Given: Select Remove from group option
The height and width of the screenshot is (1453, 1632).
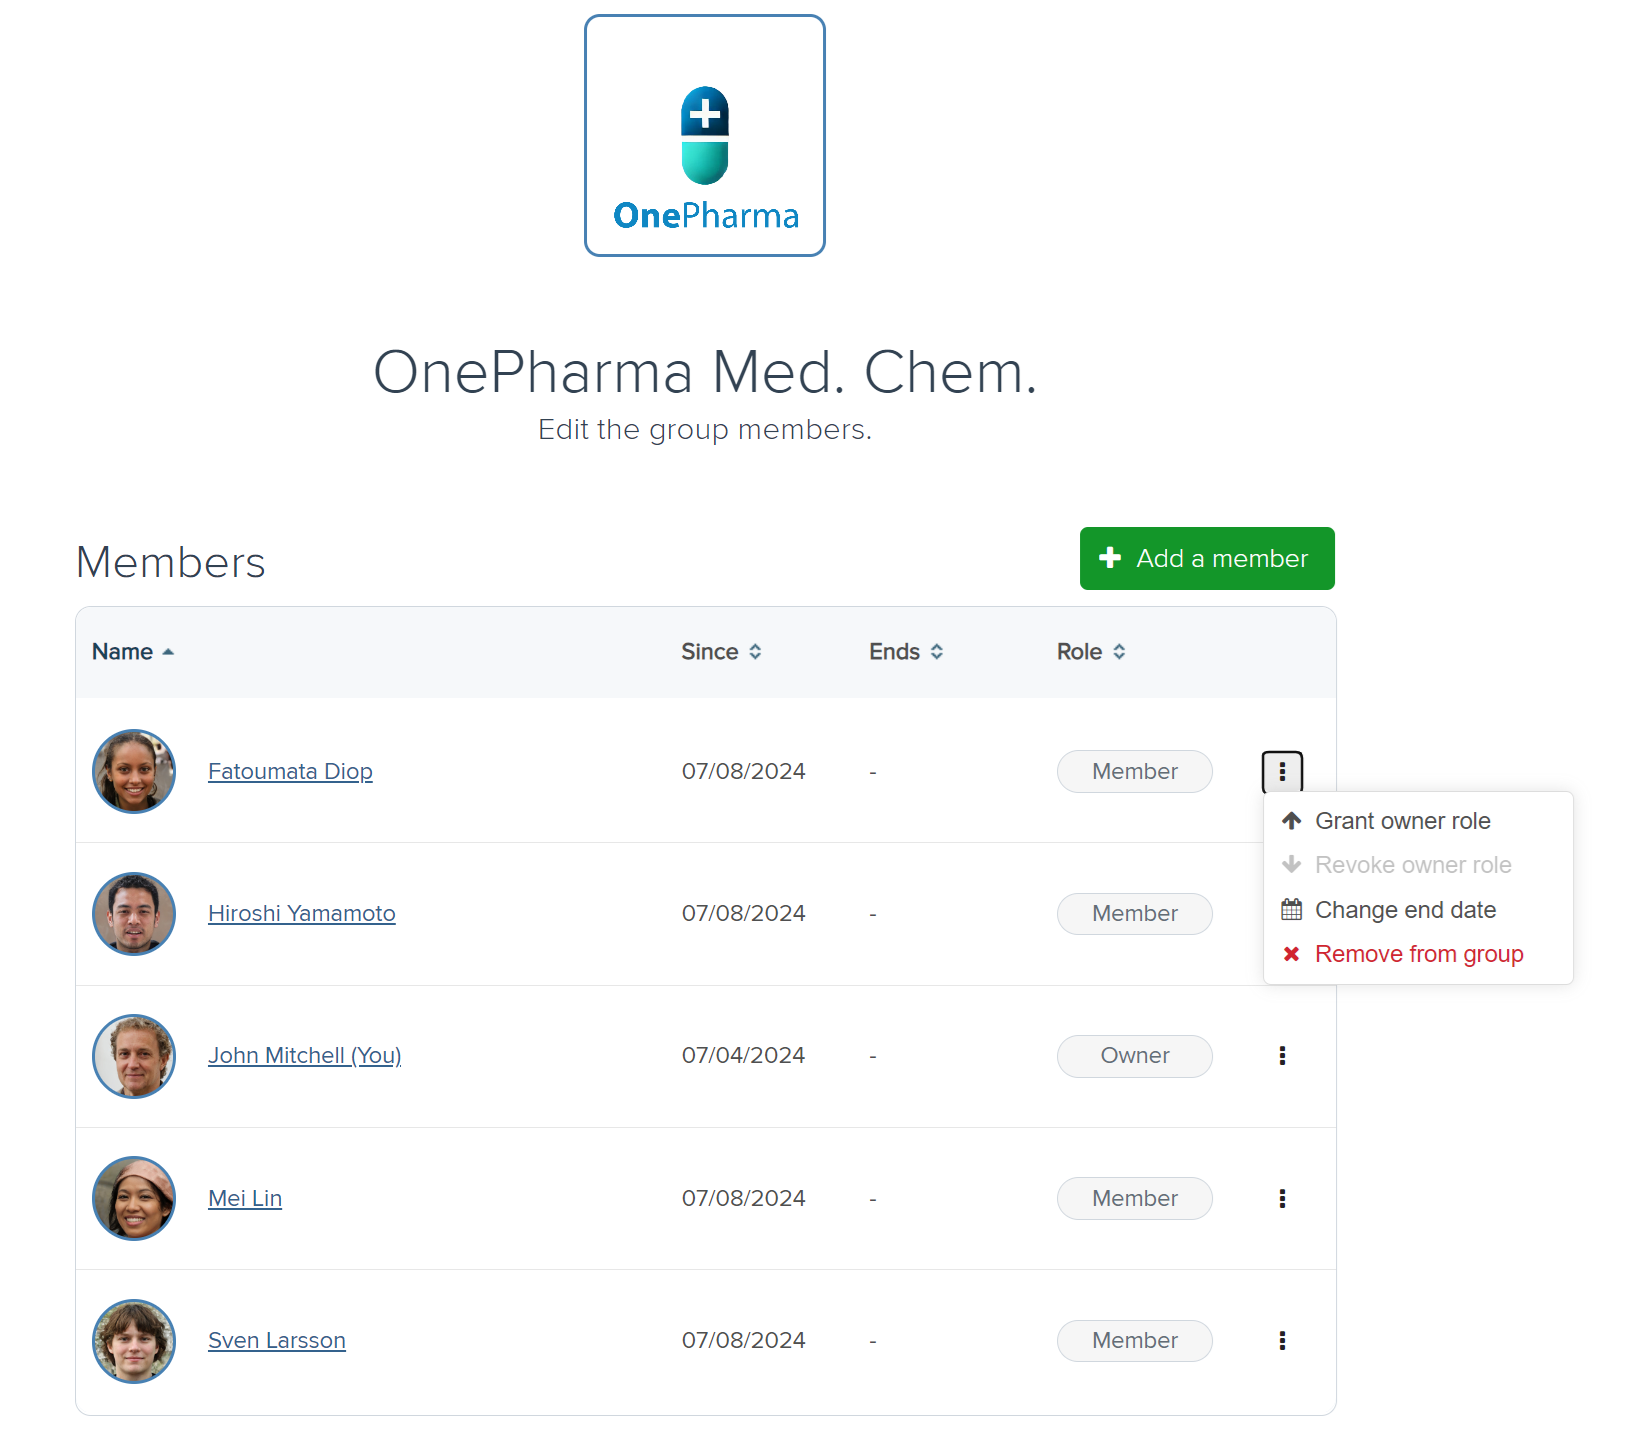Looking at the screenshot, I should [x=1418, y=954].
